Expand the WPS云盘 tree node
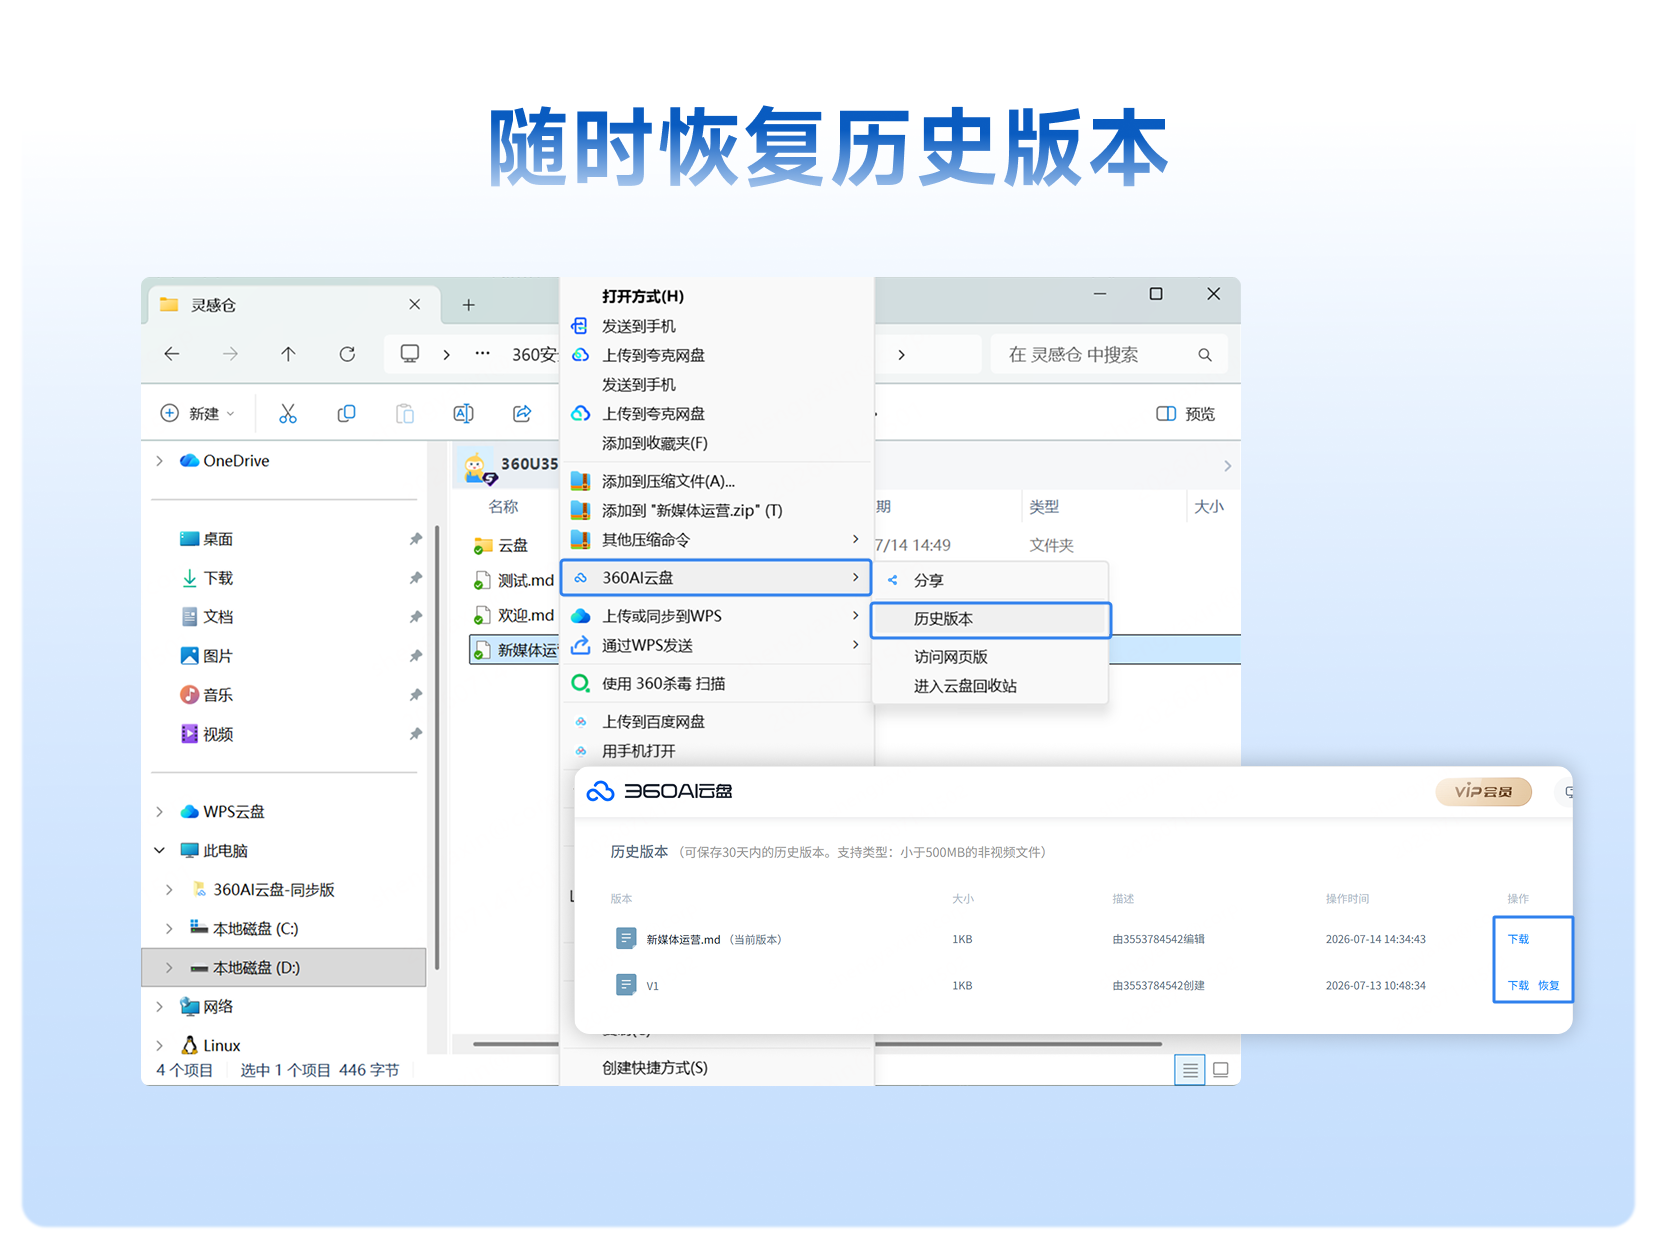This screenshot has width=1656, height=1242. pos(160,812)
